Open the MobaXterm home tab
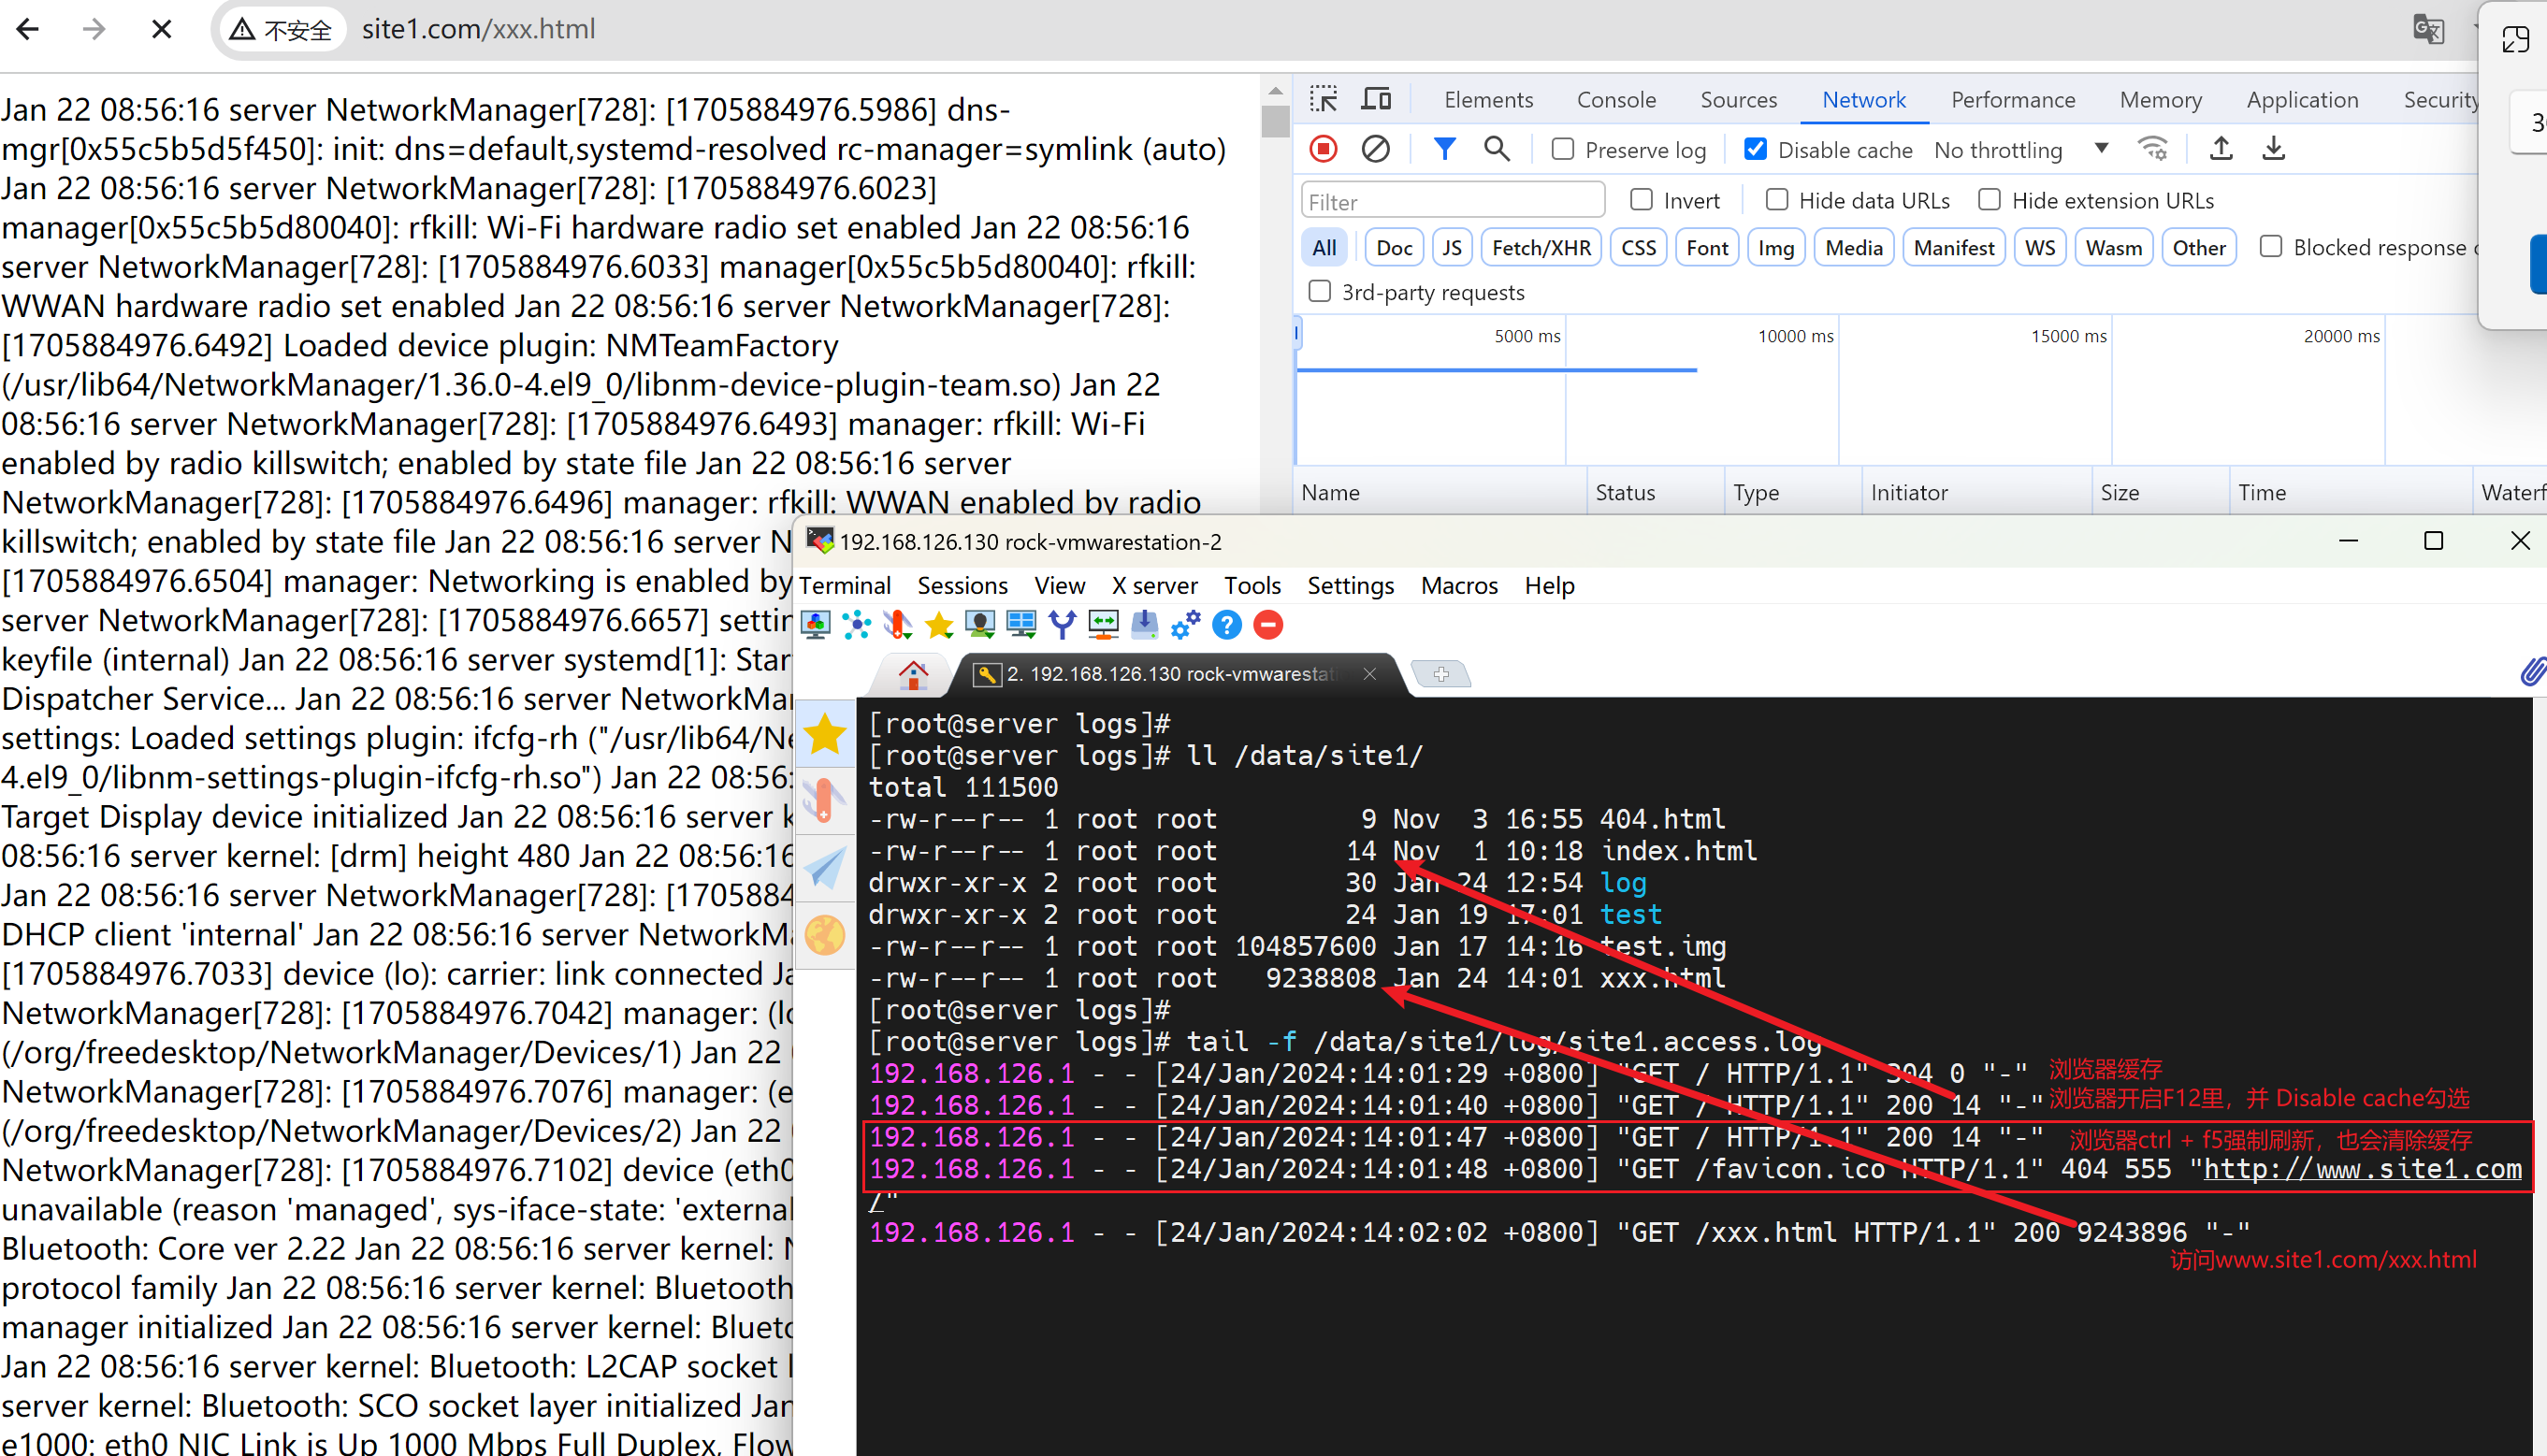This screenshot has width=2547, height=1456. tap(912, 674)
